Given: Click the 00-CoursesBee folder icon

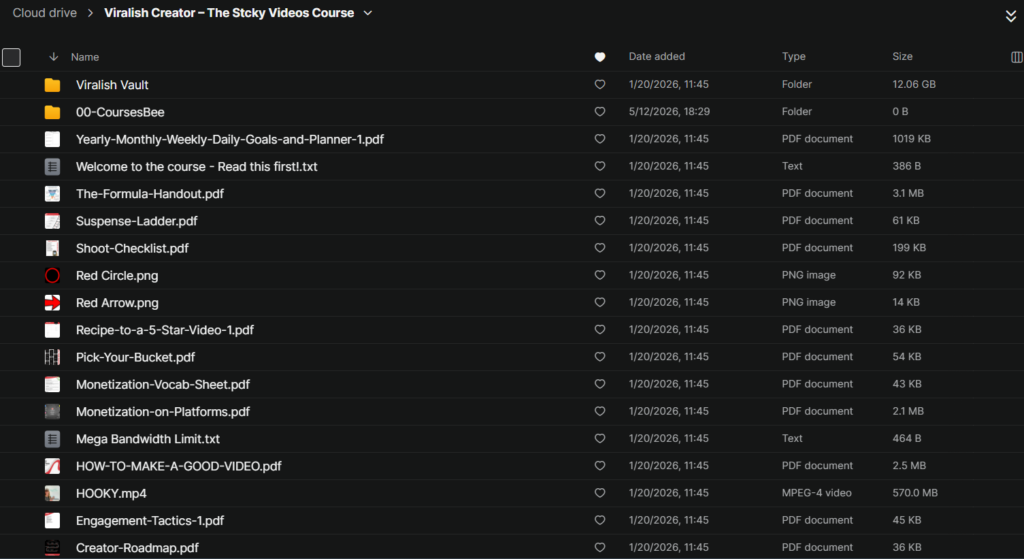Looking at the screenshot, I should (52, 112).
